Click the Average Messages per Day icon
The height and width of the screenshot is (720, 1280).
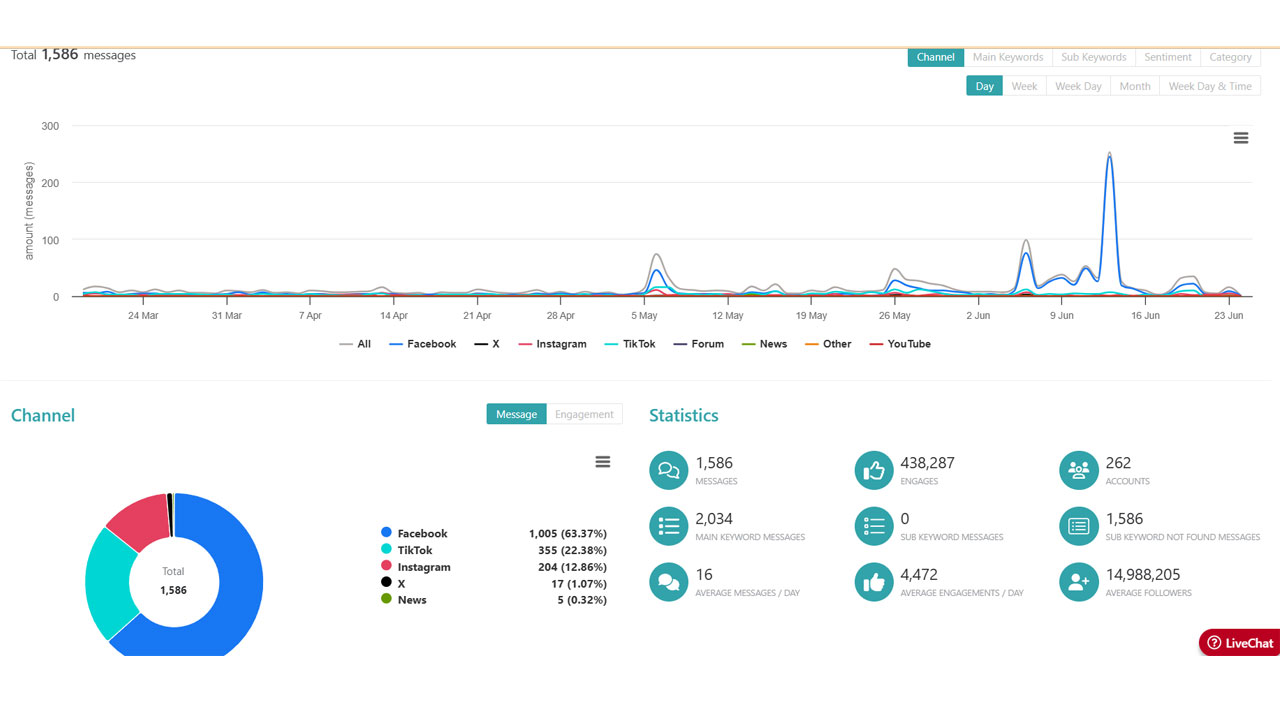pyautogui.click(x=669, y=583)
